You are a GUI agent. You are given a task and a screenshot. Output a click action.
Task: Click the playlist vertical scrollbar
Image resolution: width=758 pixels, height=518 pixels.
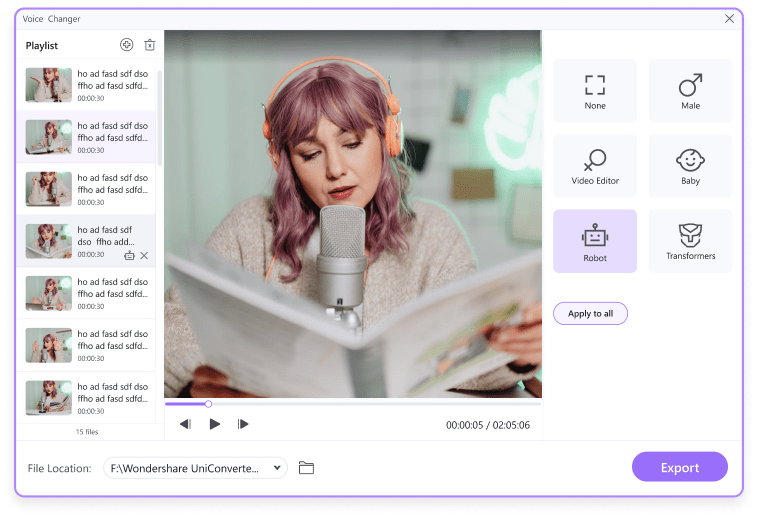160,118
